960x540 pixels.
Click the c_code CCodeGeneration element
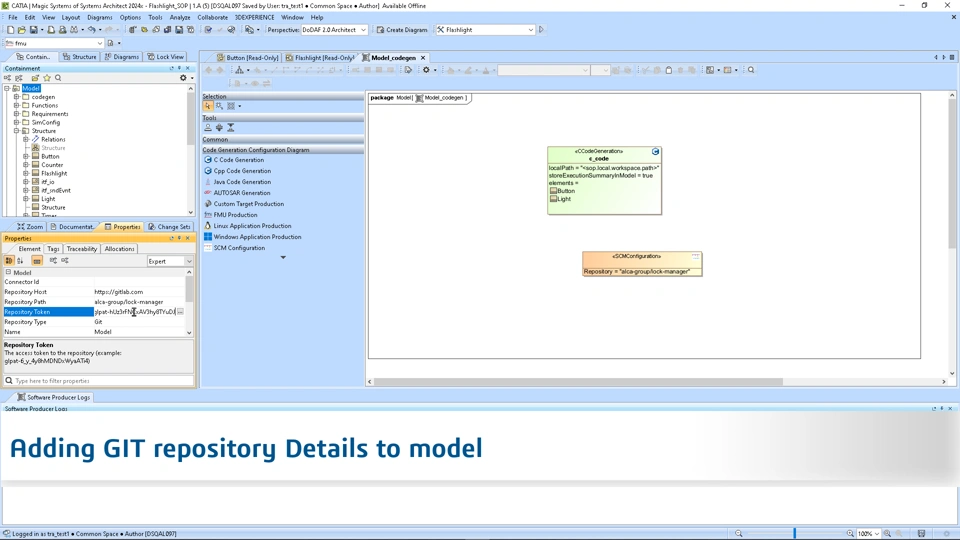[x=604, y=180]
